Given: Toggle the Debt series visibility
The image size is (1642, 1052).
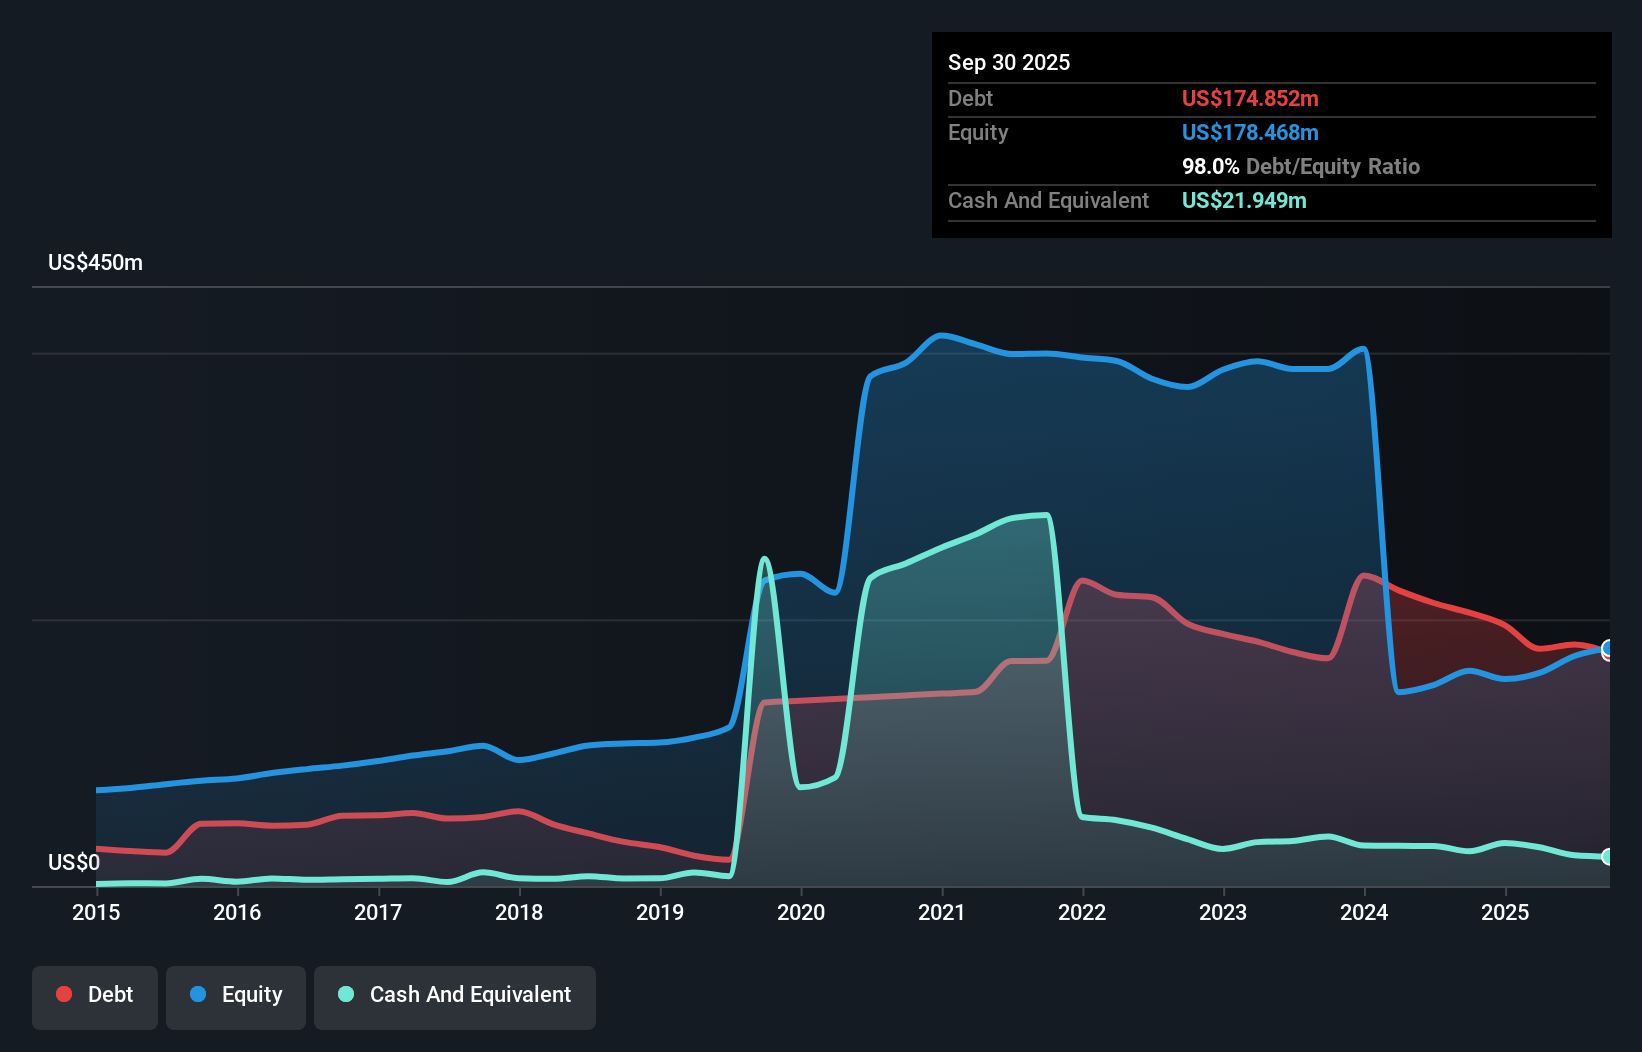Looking at the screenshot, I should (95, 995).
